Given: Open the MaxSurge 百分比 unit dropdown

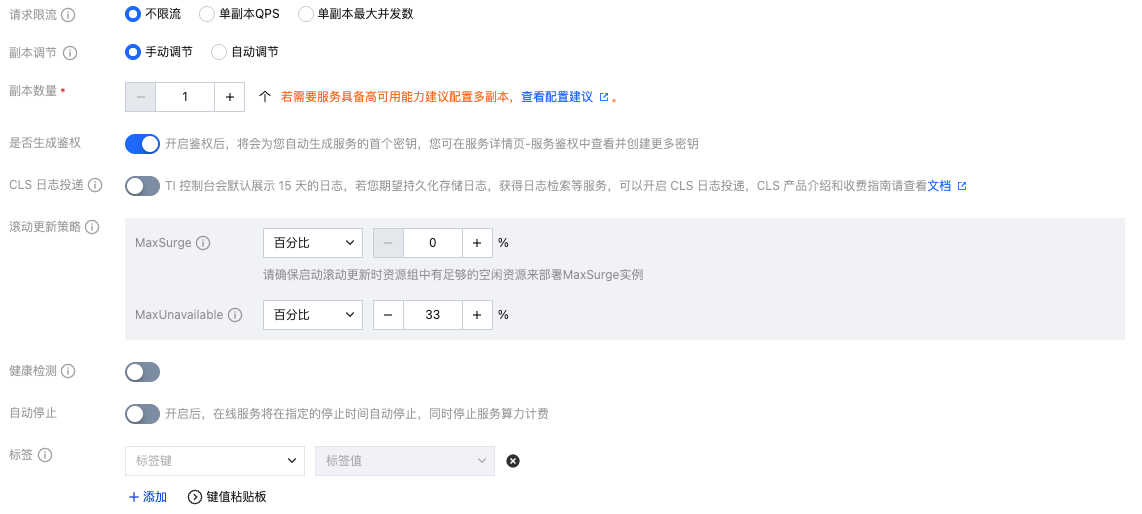Looking at the screenshot, I should 312,243.
